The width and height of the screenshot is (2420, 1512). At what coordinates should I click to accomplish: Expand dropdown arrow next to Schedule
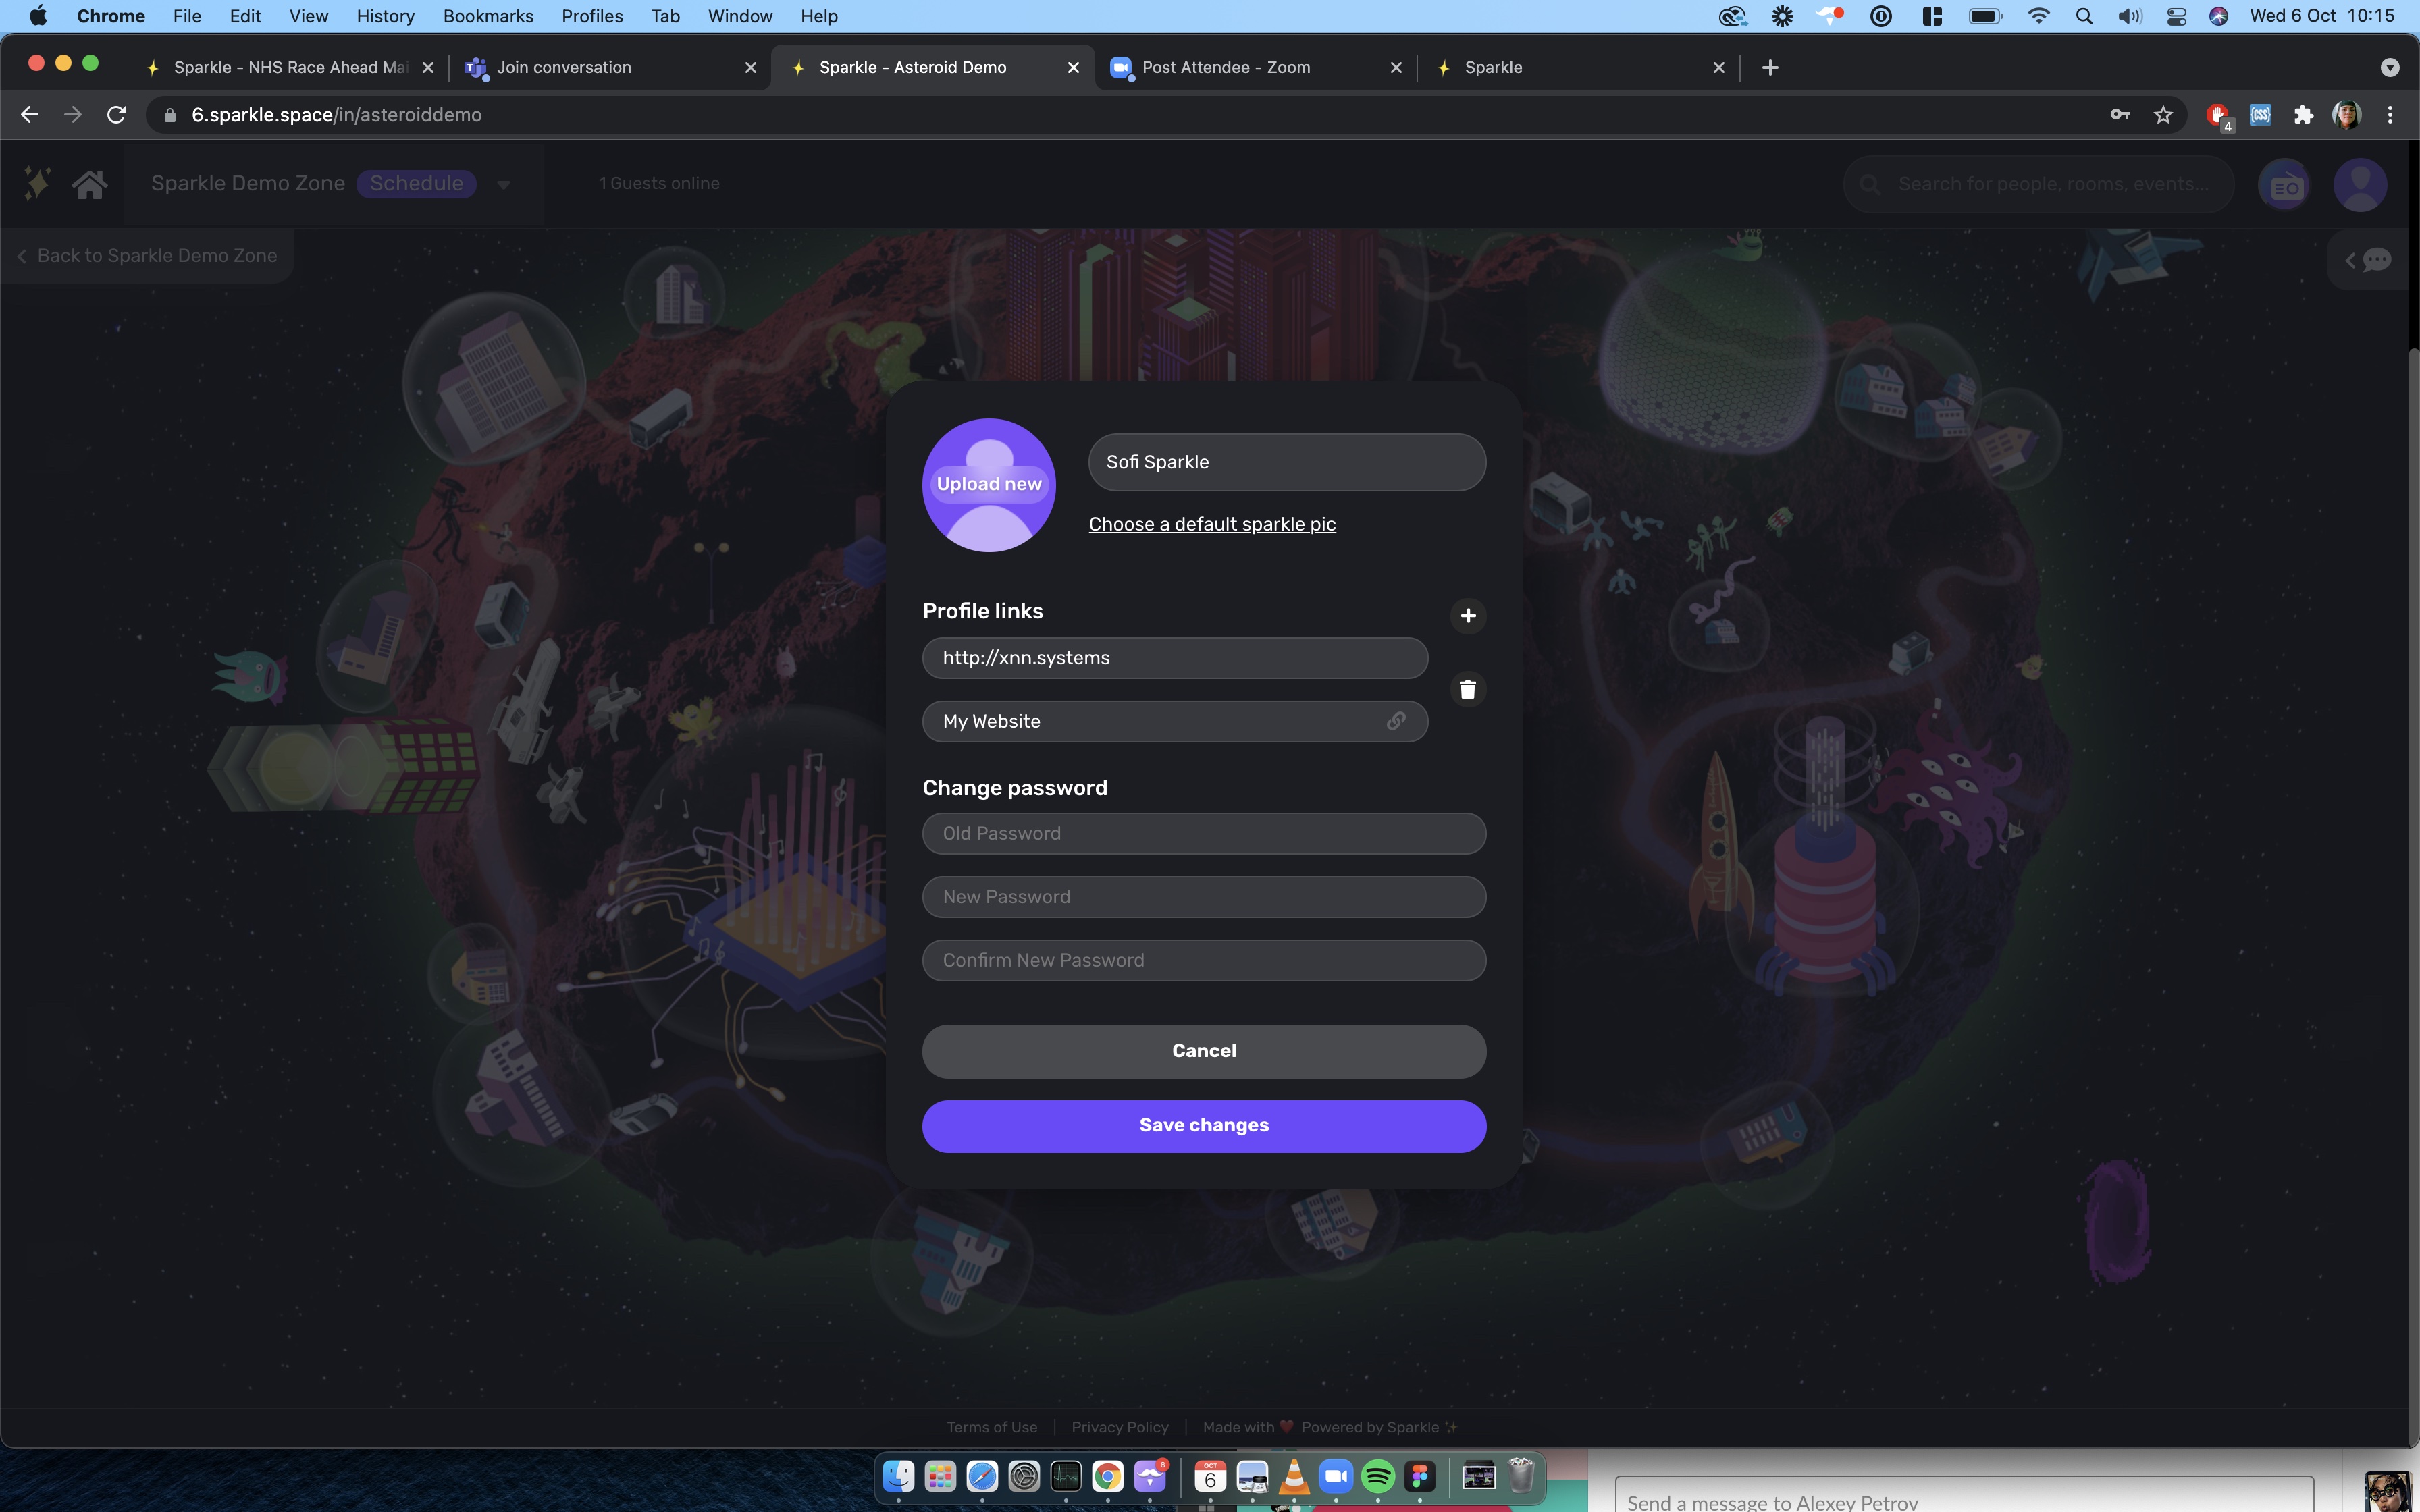tap(504, 185)
